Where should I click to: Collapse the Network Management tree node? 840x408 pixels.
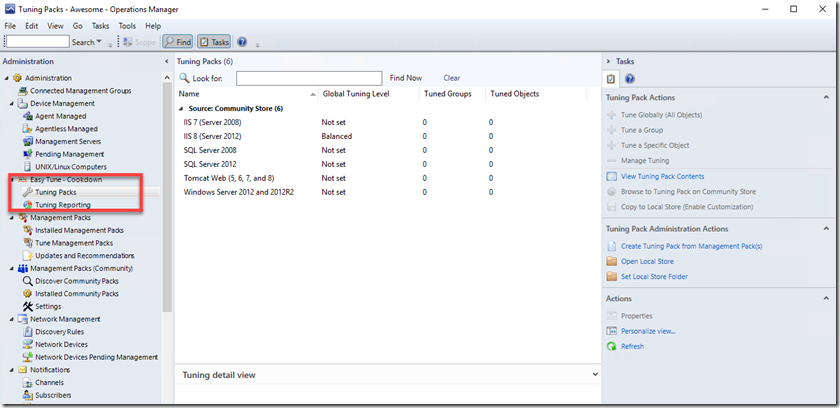coord(12,319)
